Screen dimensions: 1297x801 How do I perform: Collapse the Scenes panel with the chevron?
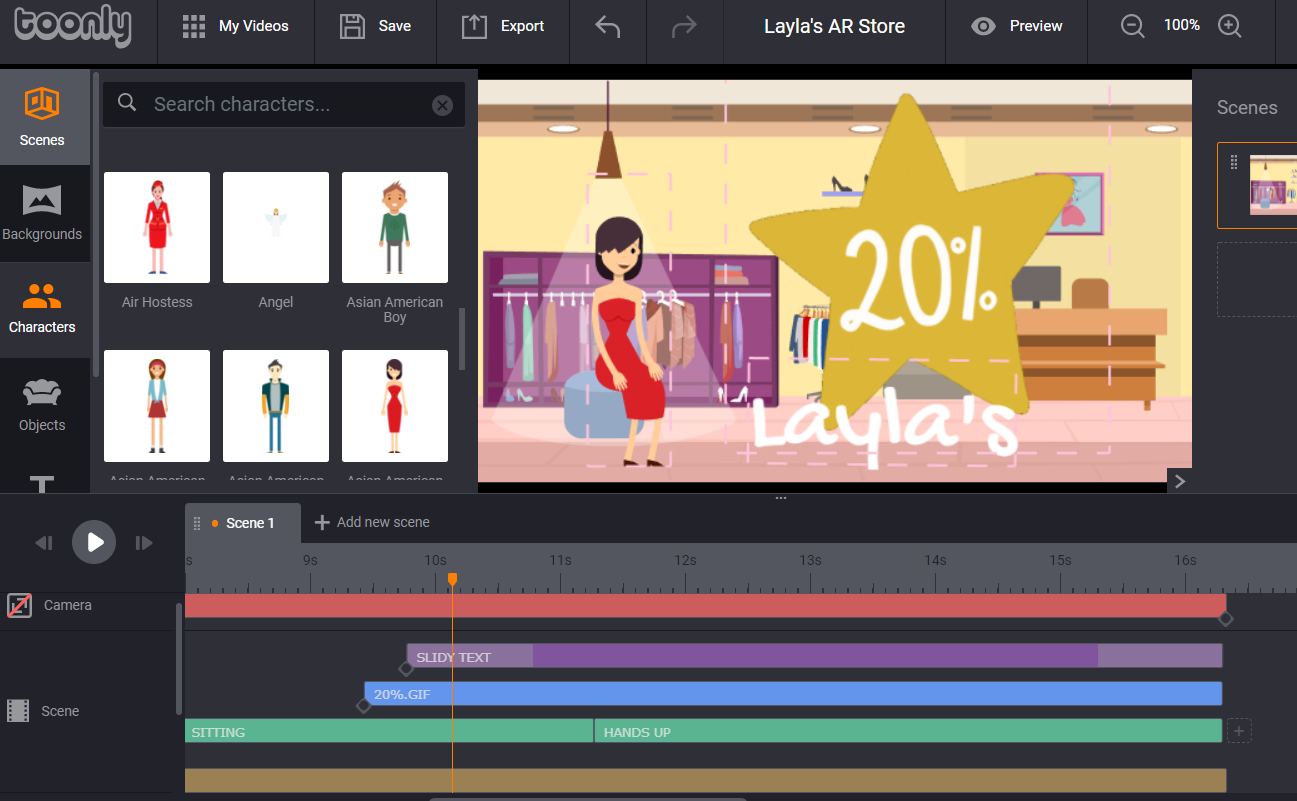tap(1180, 481)
